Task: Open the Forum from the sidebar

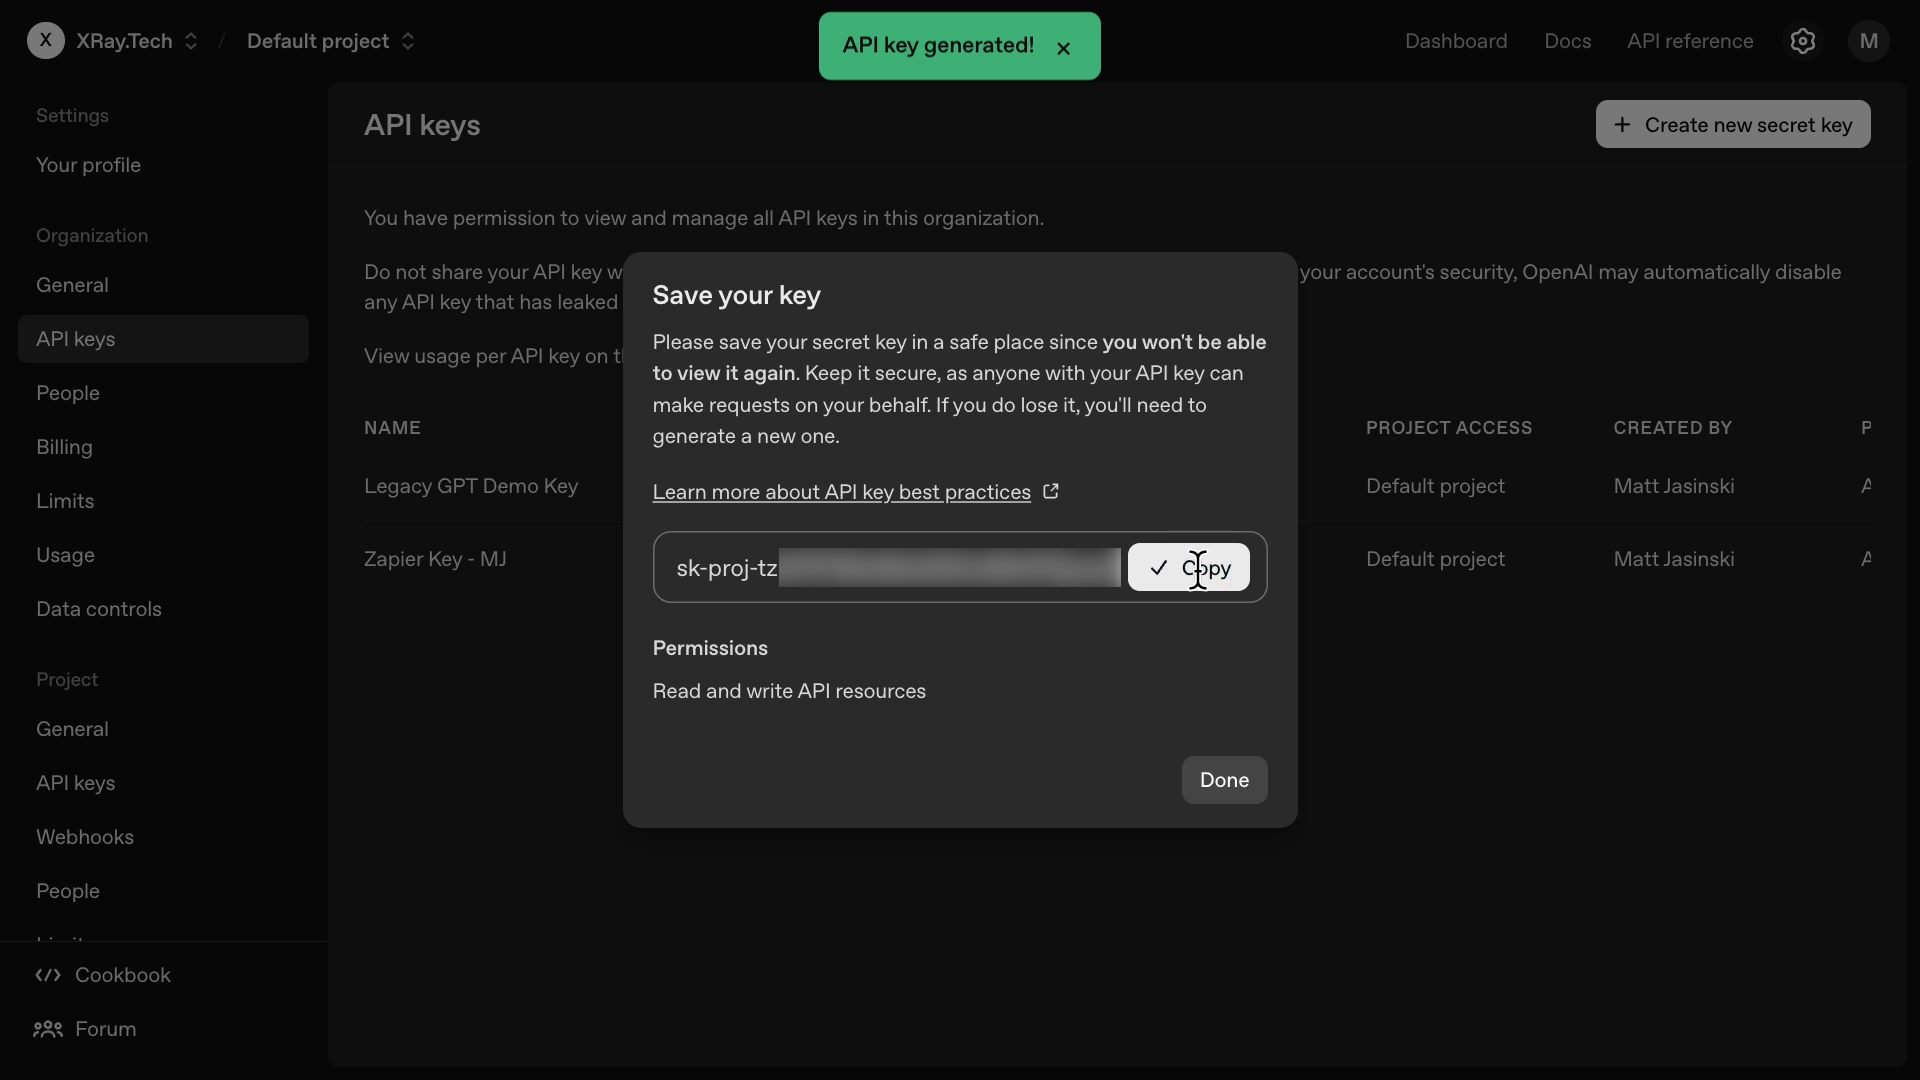Action: 104,1029
